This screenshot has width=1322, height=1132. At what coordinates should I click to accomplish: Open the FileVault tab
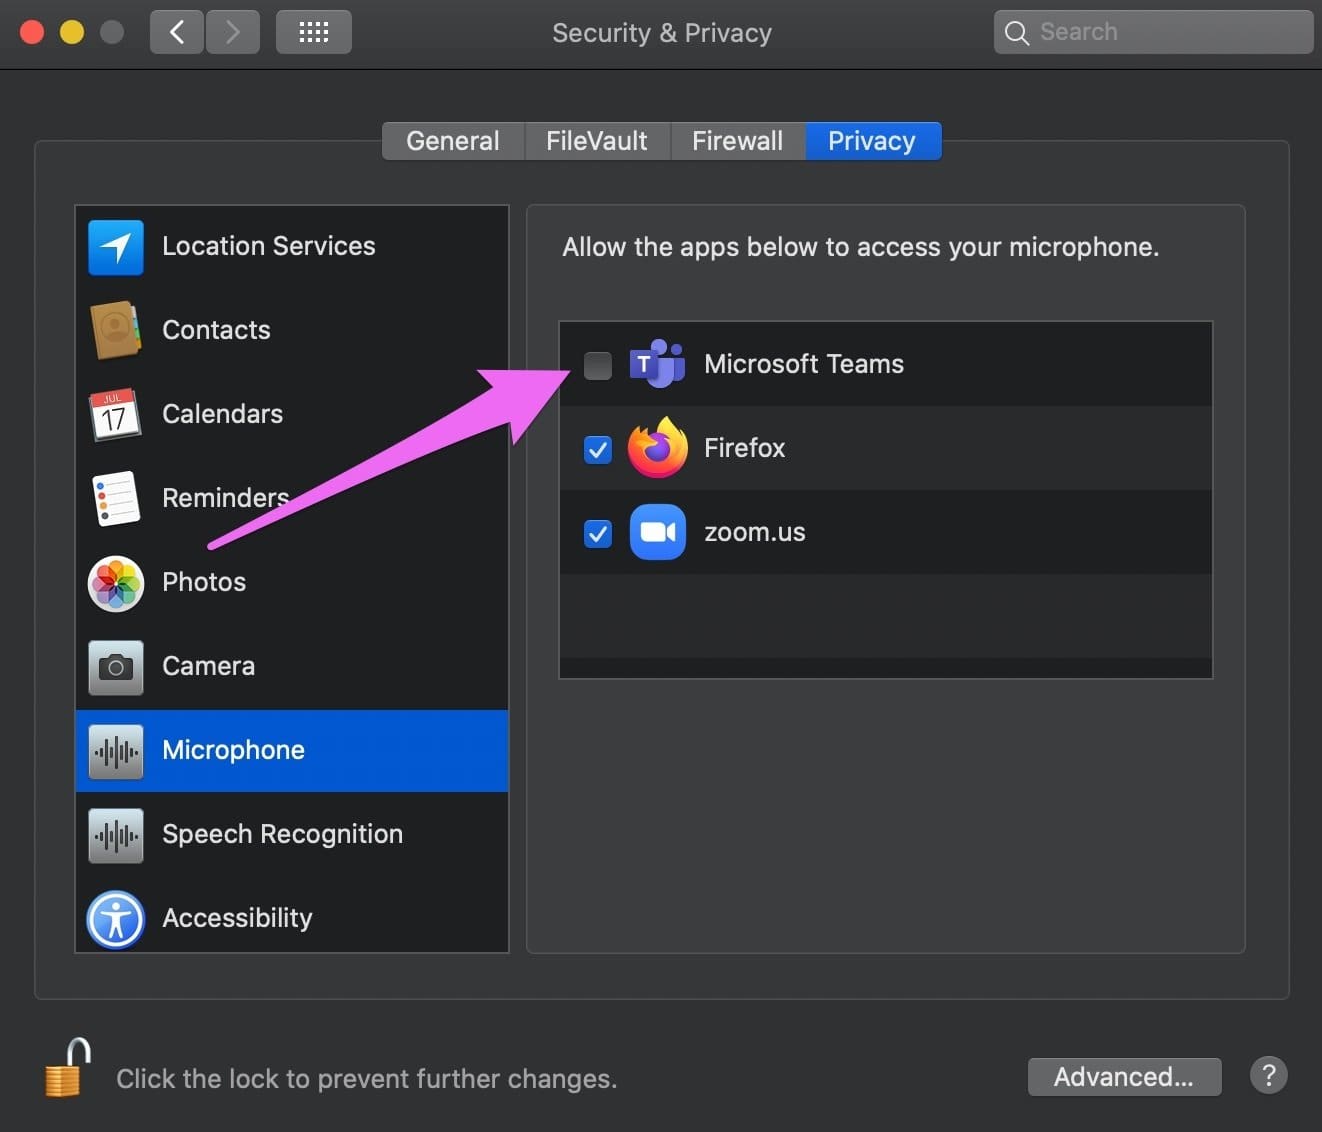tap(597, 141)
